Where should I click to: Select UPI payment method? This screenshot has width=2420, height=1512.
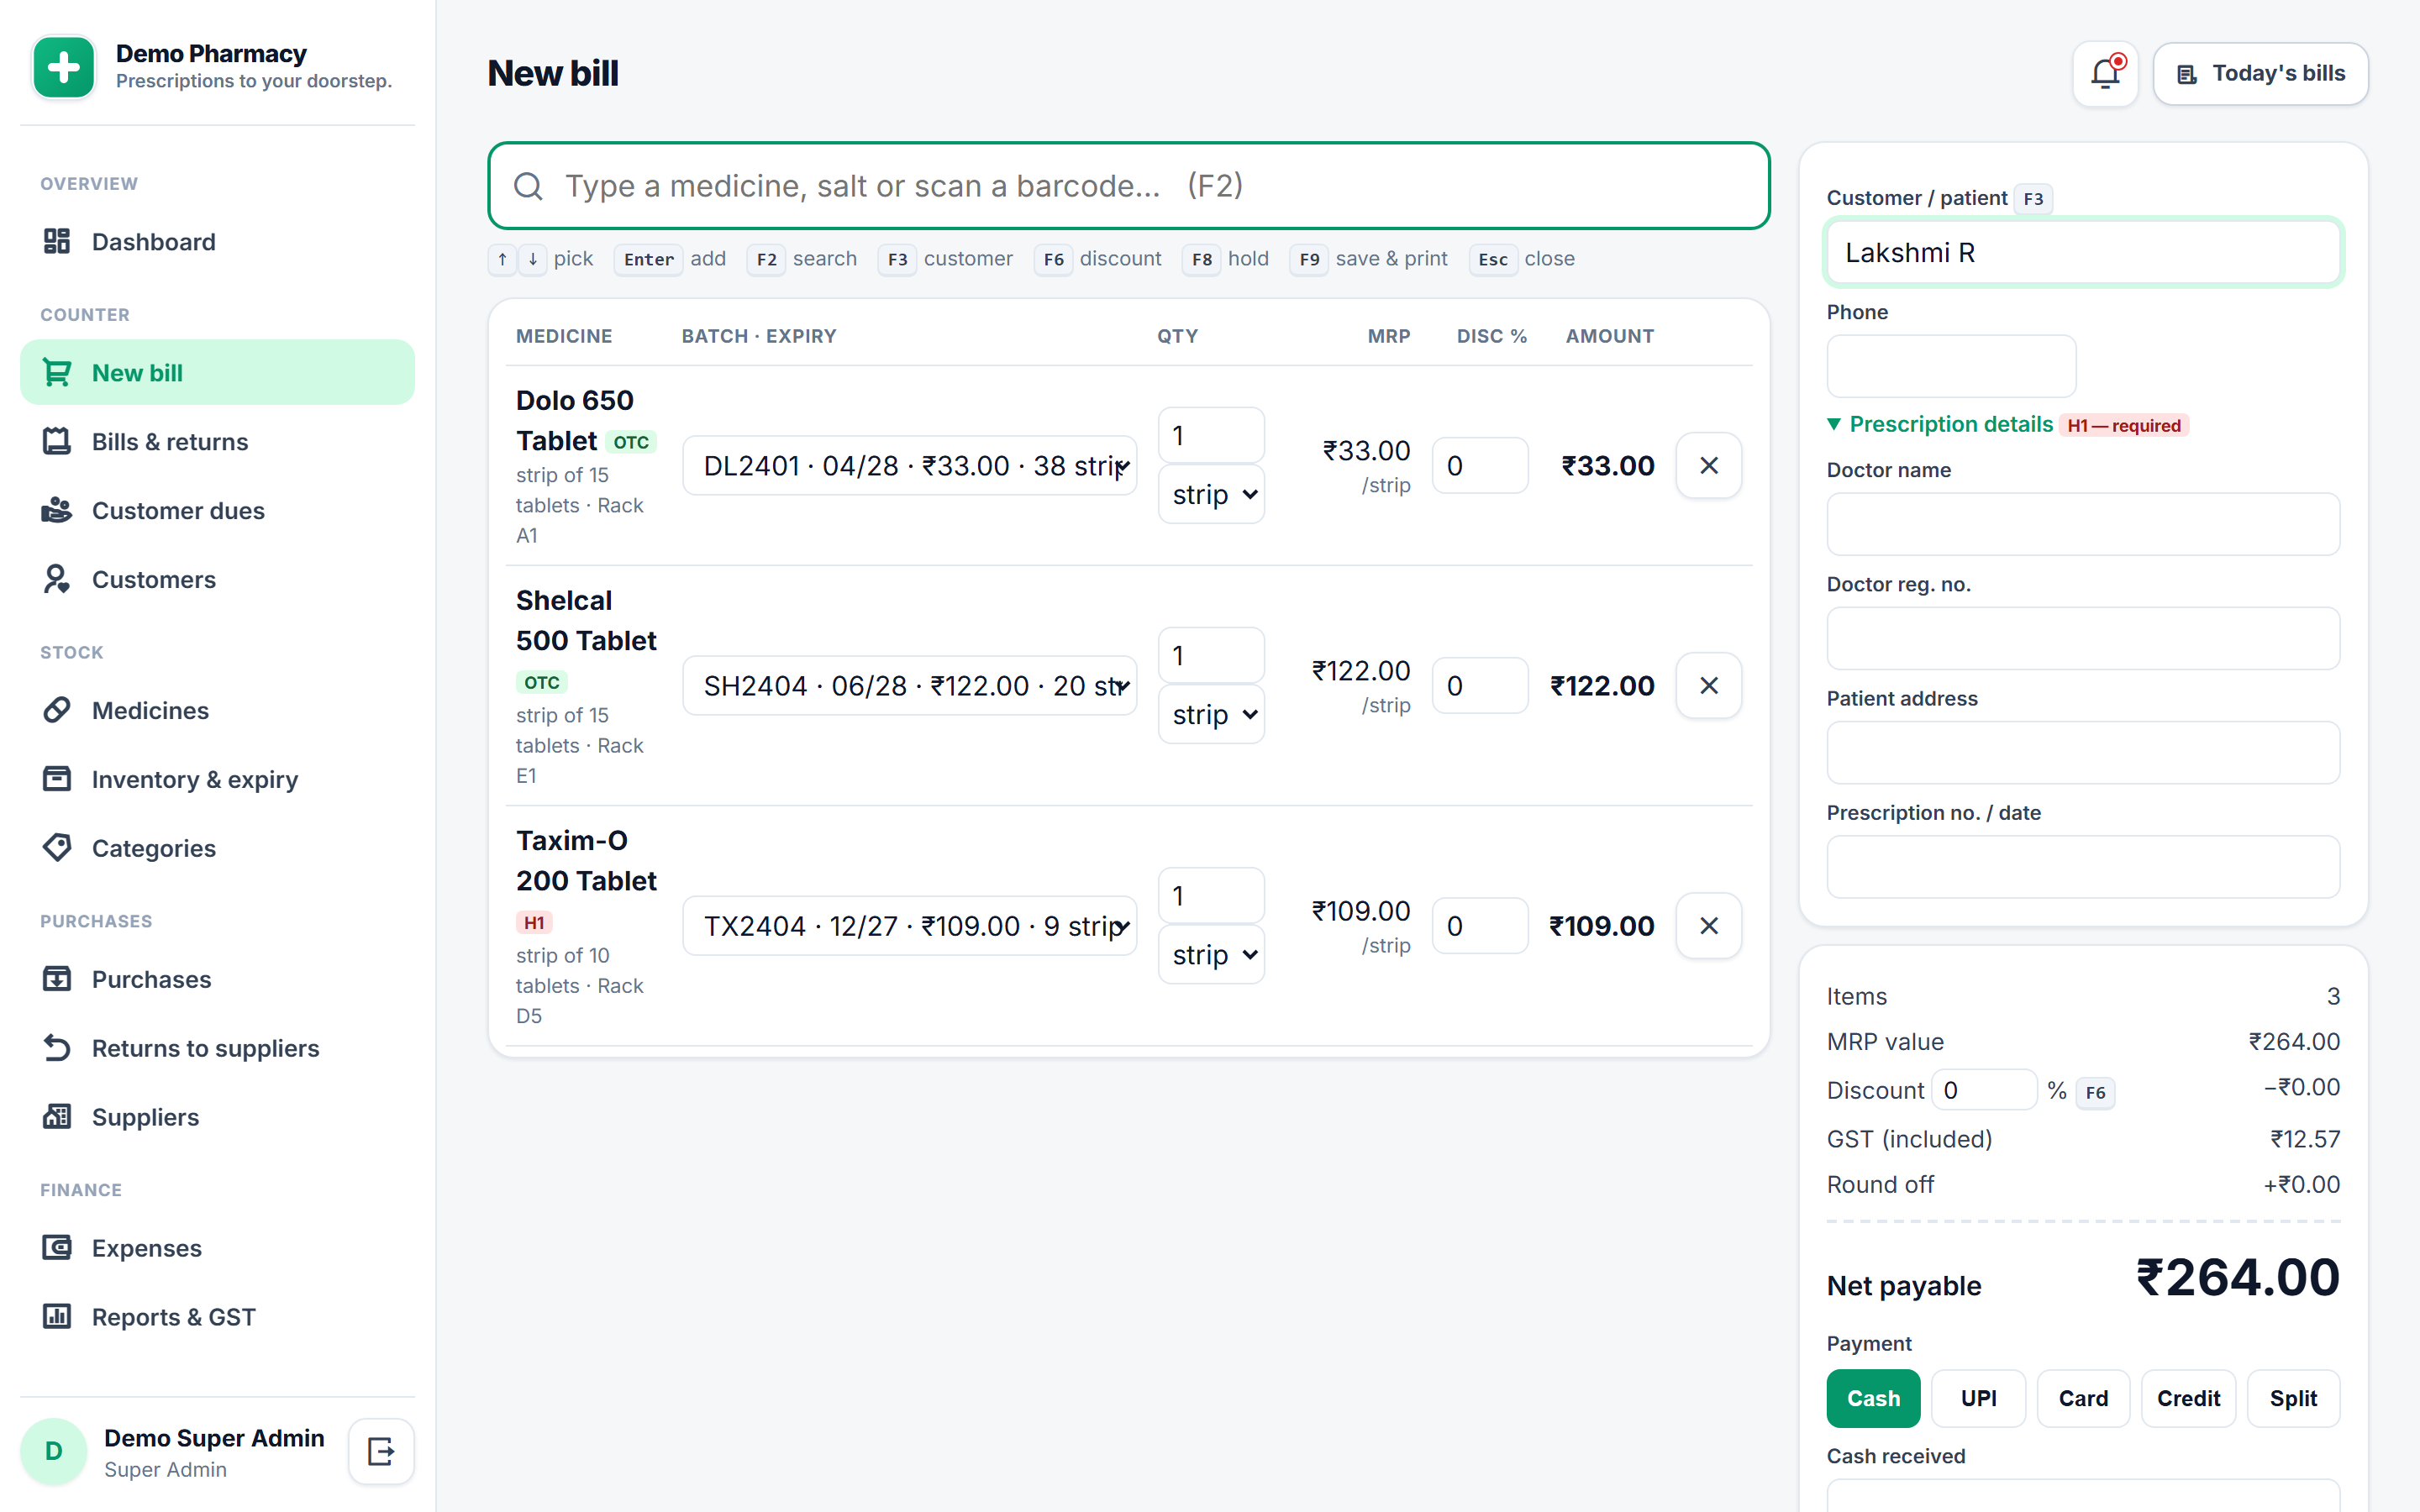1978,1398
